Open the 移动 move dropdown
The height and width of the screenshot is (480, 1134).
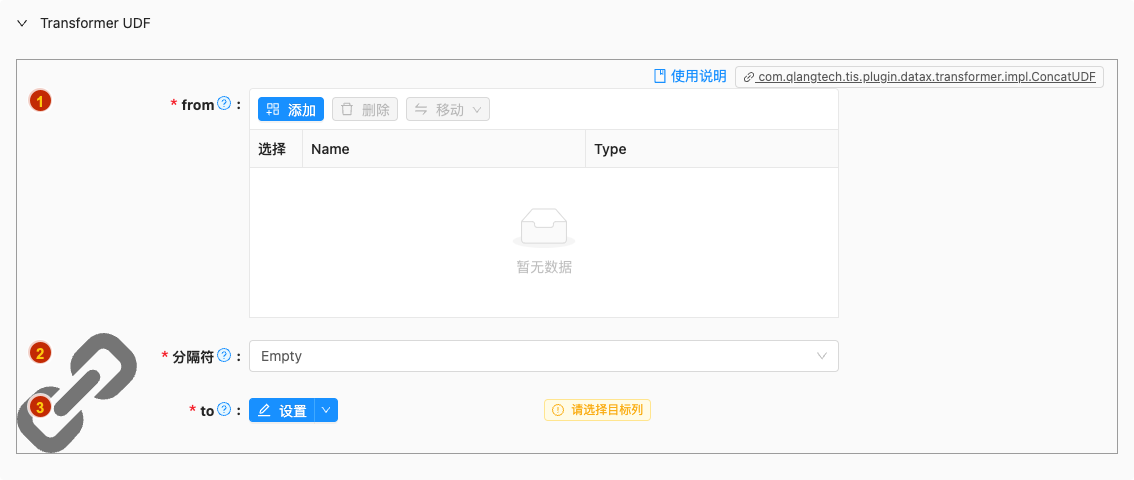(448, 109)
